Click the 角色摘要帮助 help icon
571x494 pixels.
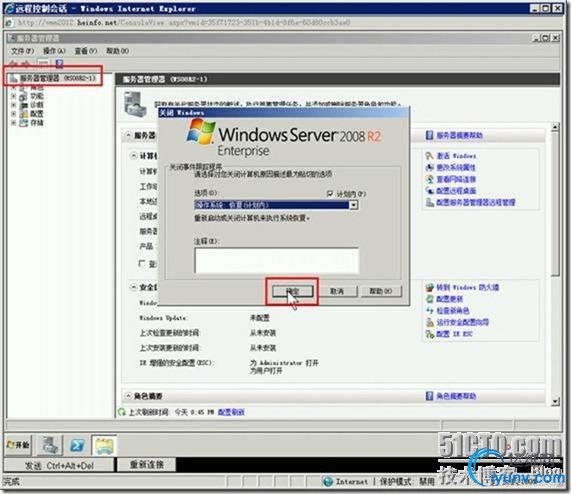tap(429, 396)
